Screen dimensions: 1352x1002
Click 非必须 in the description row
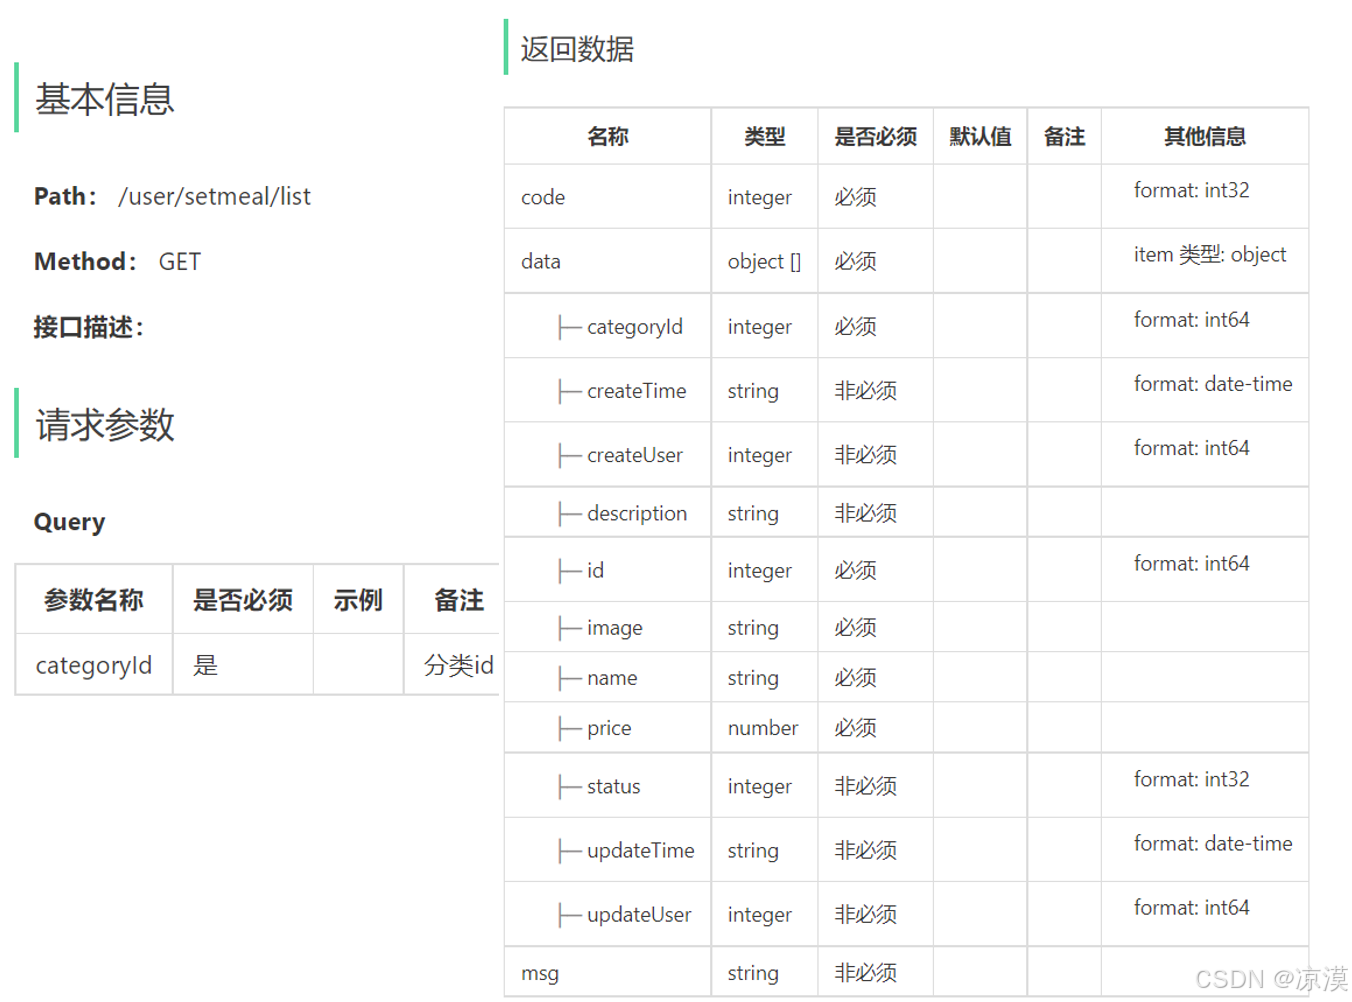(x=866, y=513)
